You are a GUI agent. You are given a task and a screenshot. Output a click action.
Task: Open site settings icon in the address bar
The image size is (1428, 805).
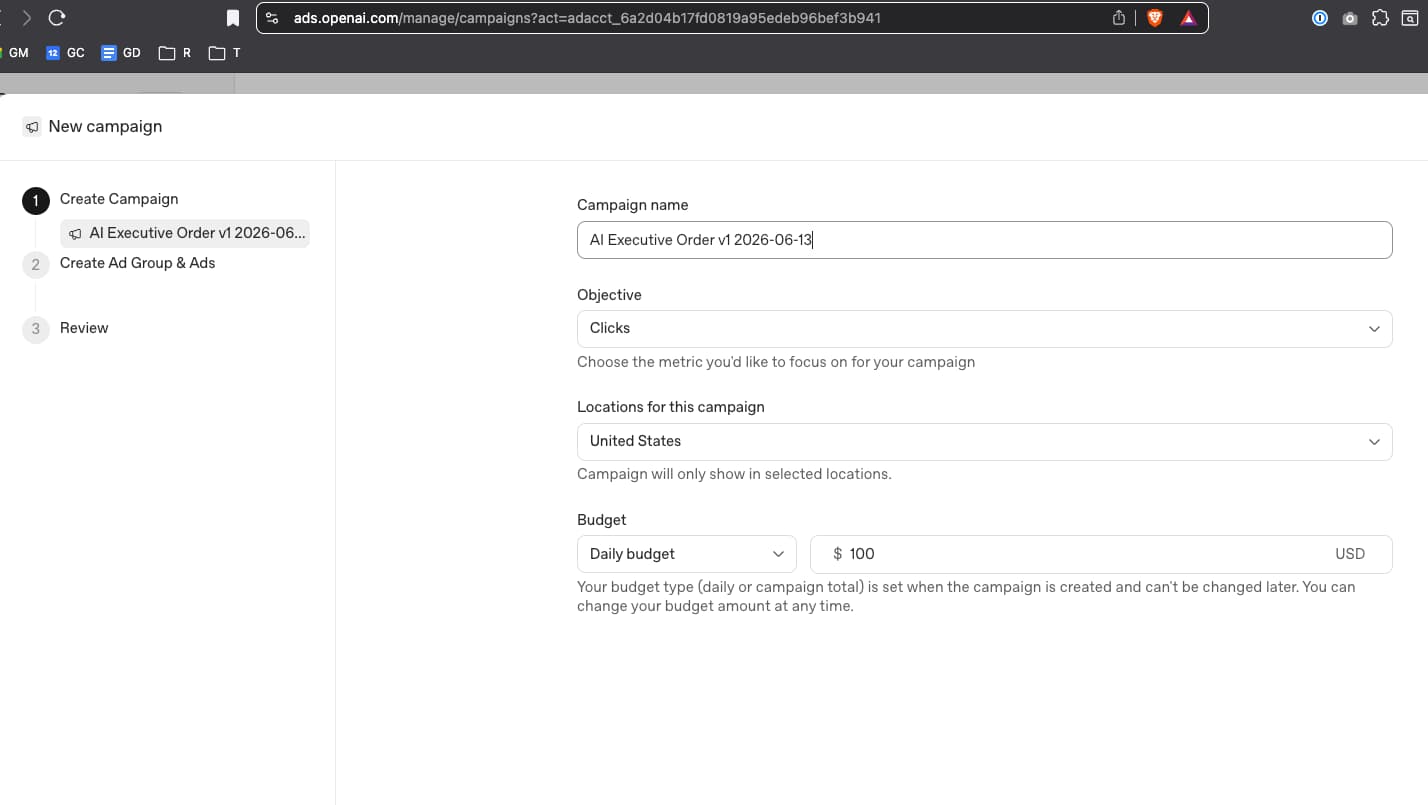coord(272,18)
